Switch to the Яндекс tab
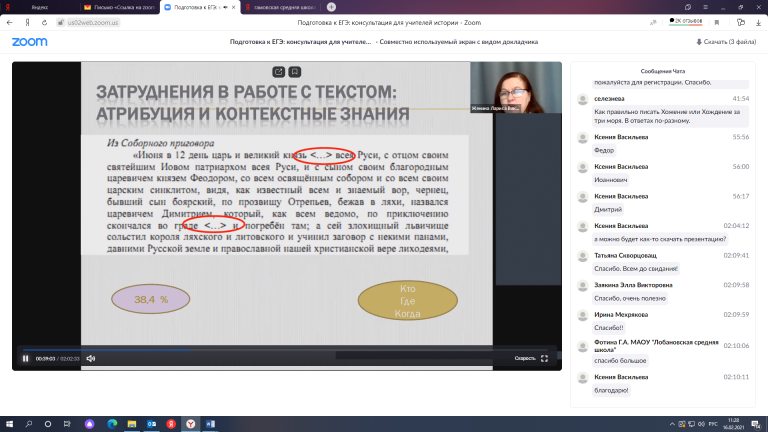The height and width of the screenshot is (432, 768). click(x=40, y=7)
